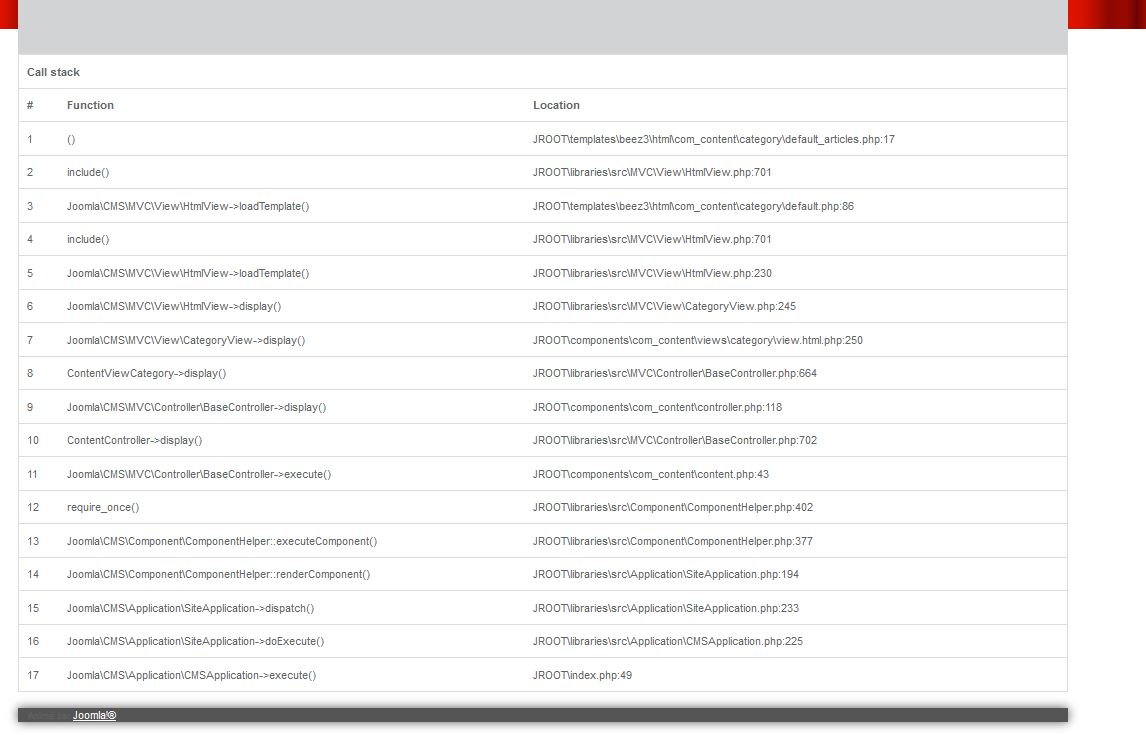This screenshot has width=1146, height=735.
Task: Click the CategoryView->display() function entry
Action: [186, 340]
